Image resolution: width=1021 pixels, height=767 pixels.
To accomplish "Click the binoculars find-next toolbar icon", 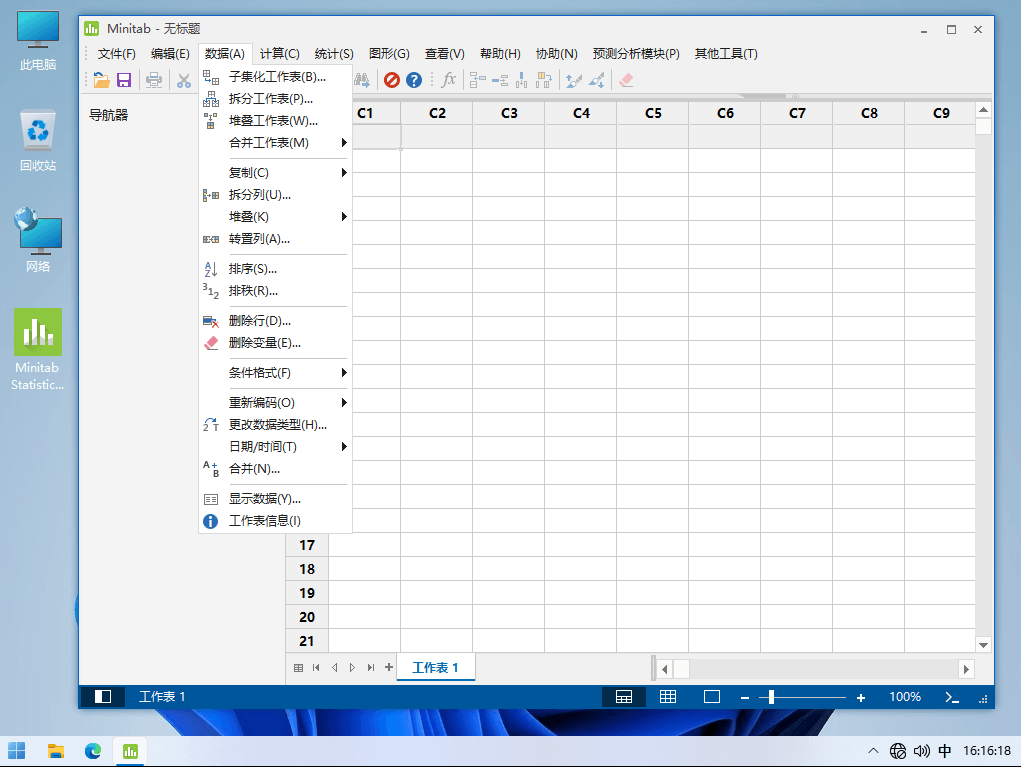I will [x=362, y=80].
